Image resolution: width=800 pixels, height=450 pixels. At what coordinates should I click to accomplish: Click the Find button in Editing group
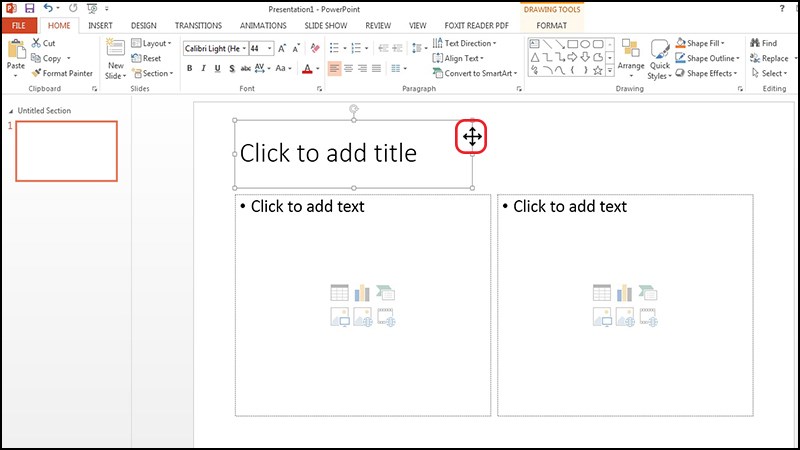762,44
